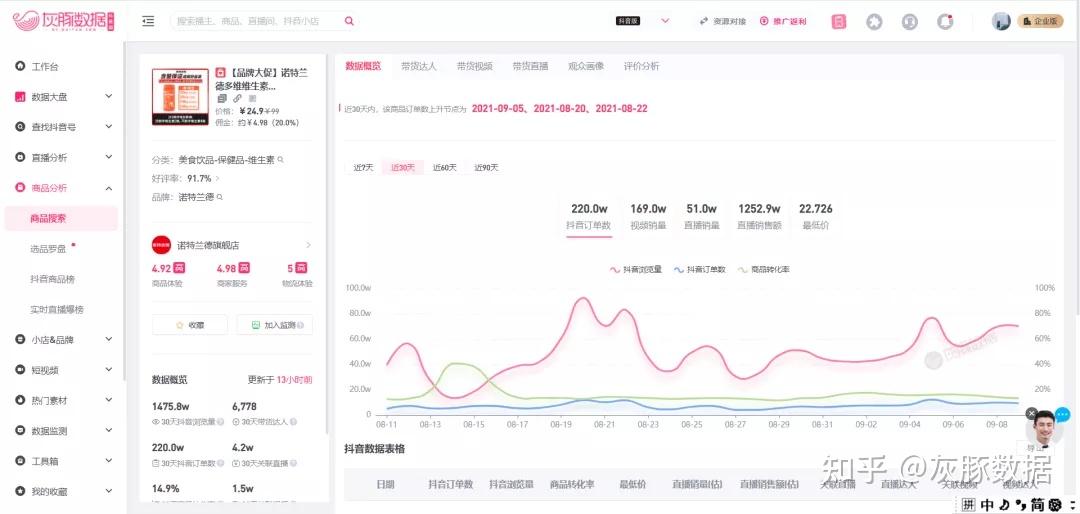Expand the 查找抖音号 sidebar section

click(109, 127)
